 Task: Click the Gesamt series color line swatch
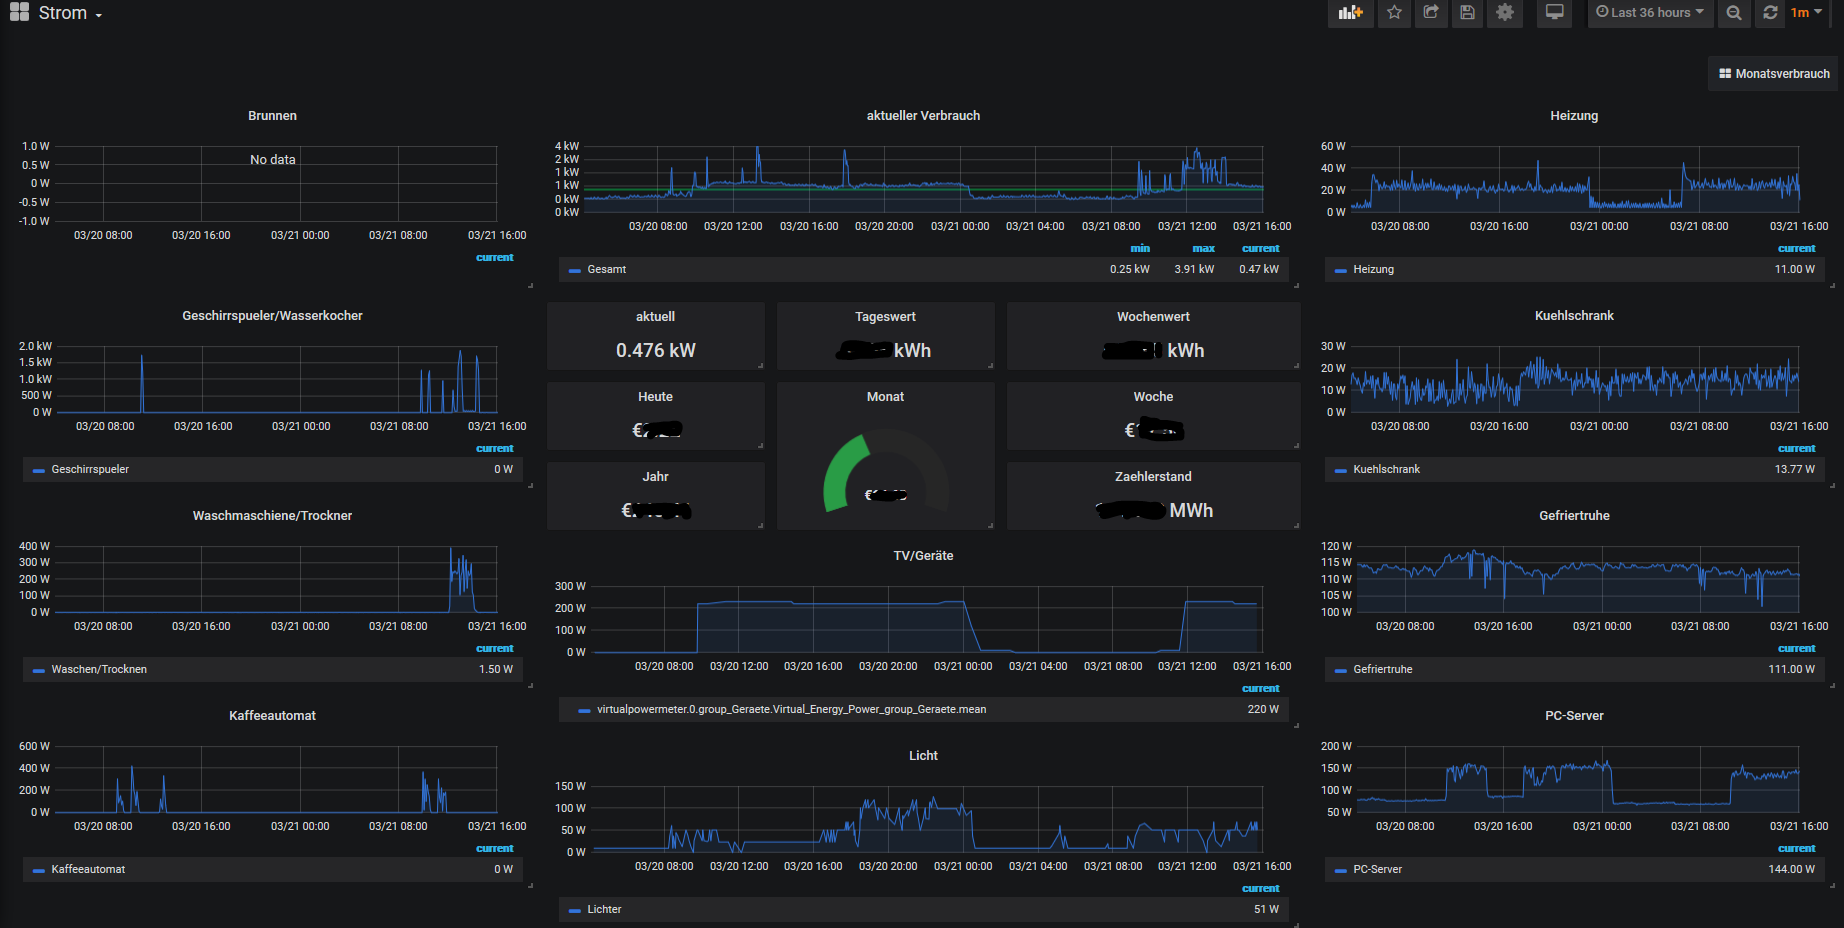pyautogui.click(x=575, y=270)
